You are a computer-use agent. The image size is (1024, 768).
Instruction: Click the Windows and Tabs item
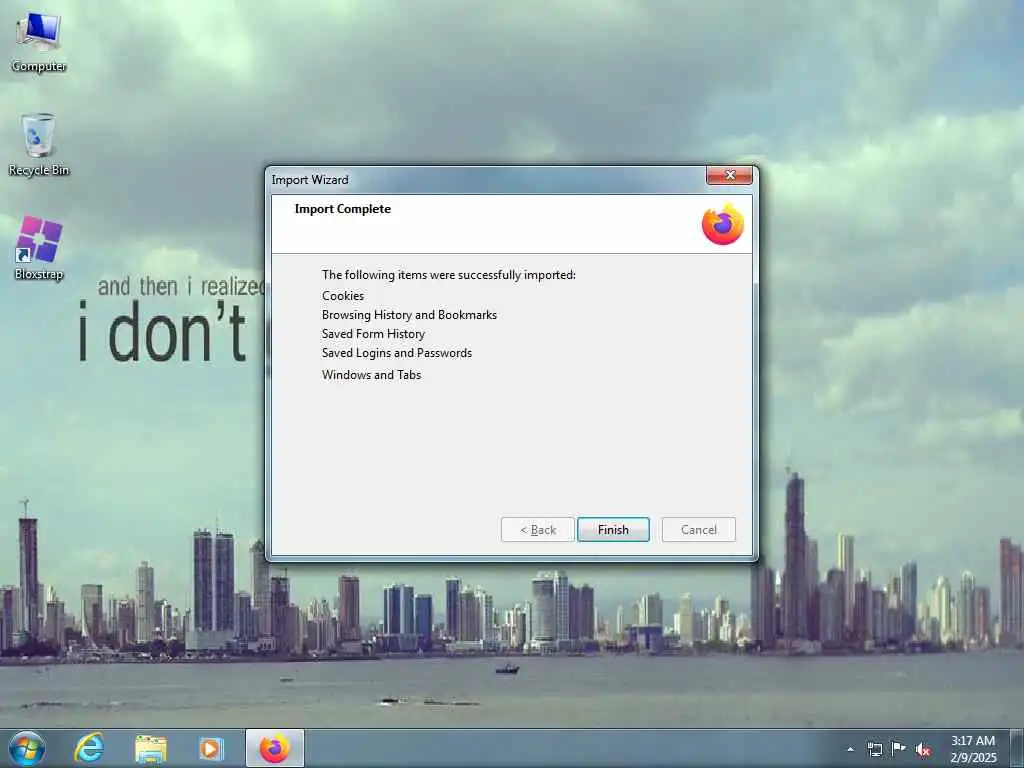pos(372,375)
